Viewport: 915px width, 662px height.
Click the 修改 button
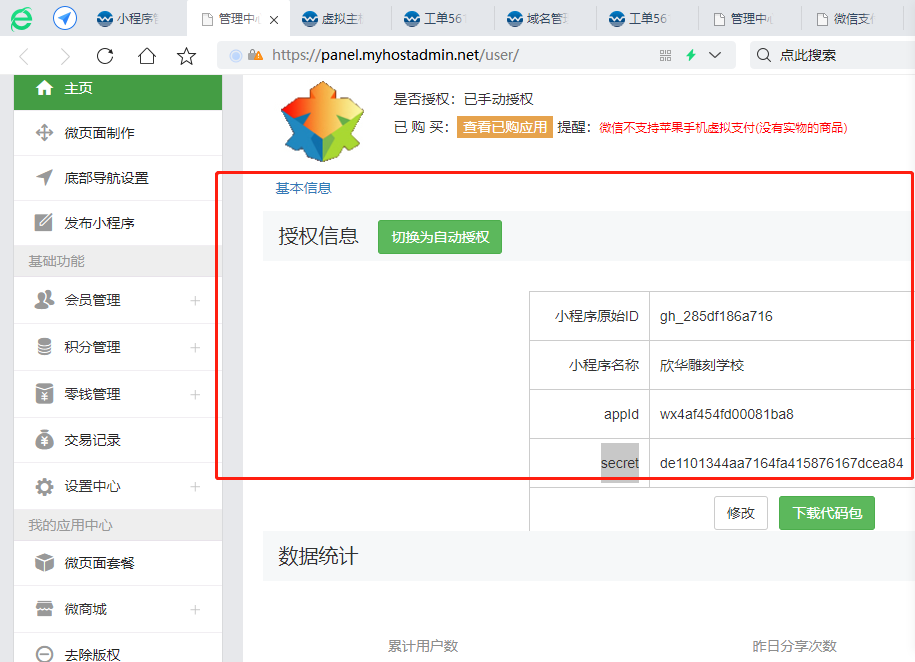[740, 513]
